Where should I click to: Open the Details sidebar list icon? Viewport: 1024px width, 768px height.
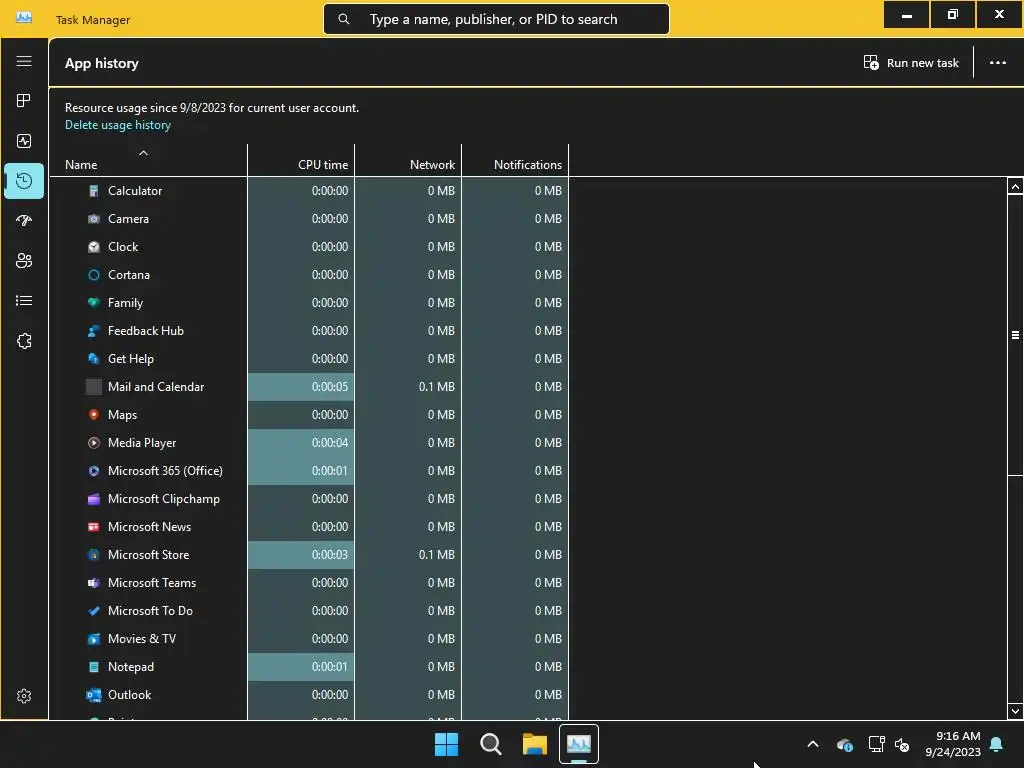click(x=24, y=301)
